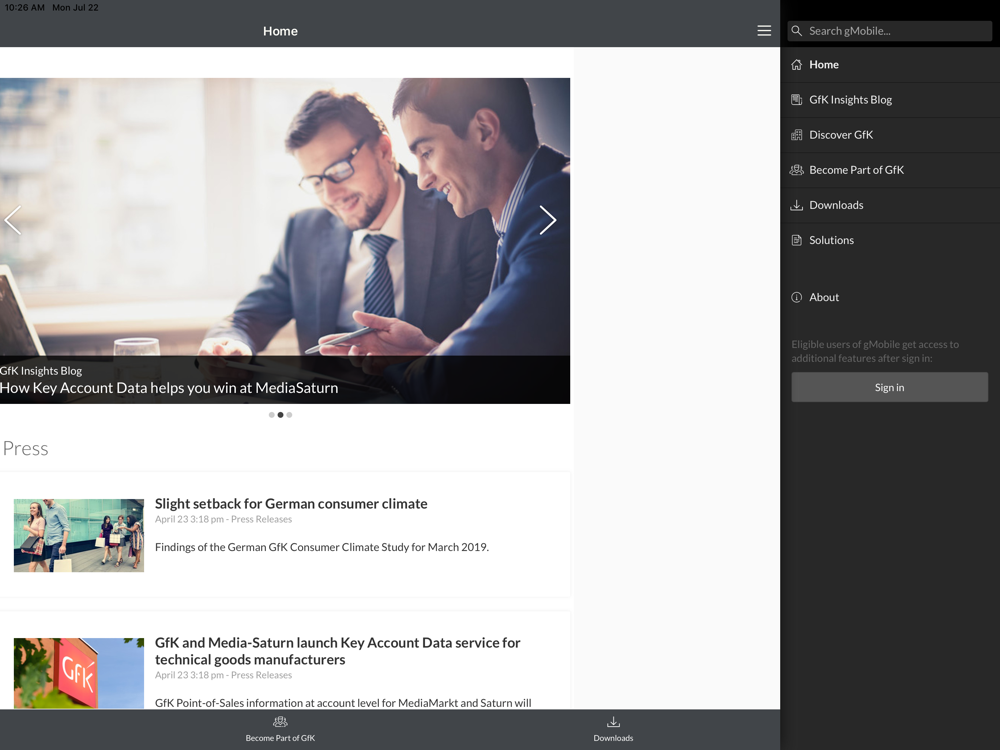Screen dimensions: 1000x750
Task: Select Become Part of GfK in side menu
Action: (890, 170)
